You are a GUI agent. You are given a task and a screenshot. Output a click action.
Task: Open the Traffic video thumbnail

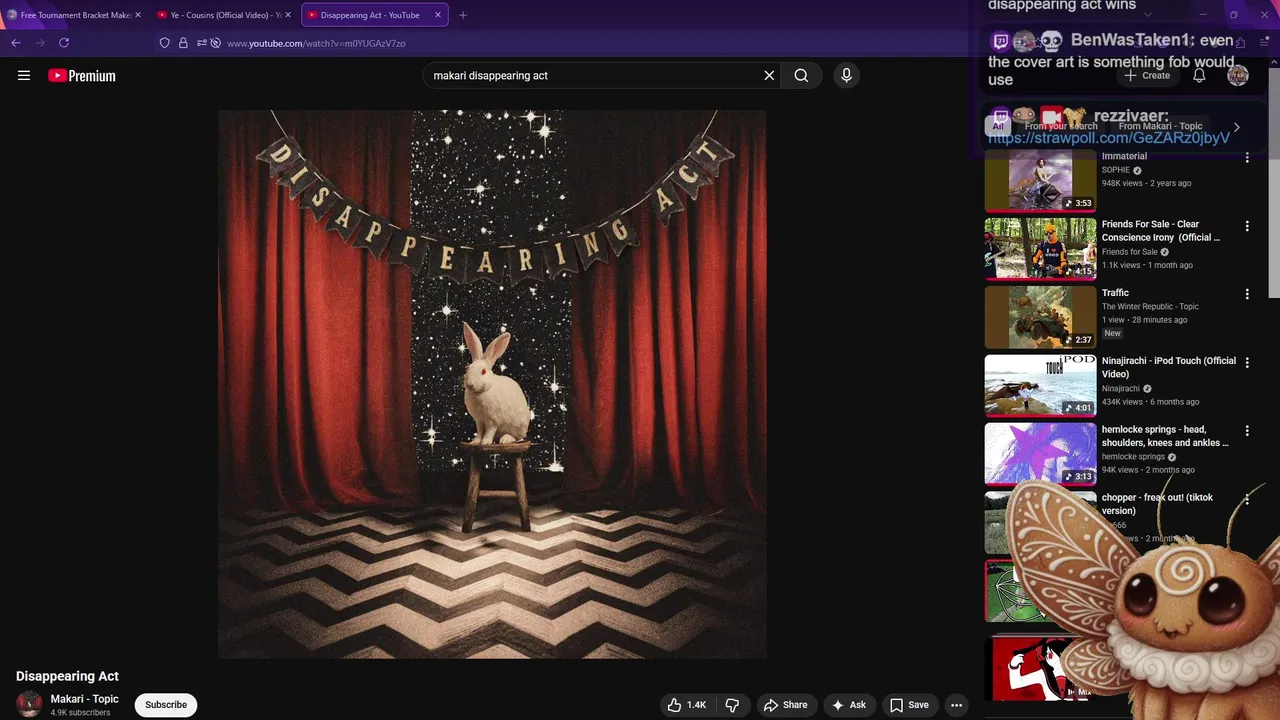pyautogui.click(x=1040, y=317)
